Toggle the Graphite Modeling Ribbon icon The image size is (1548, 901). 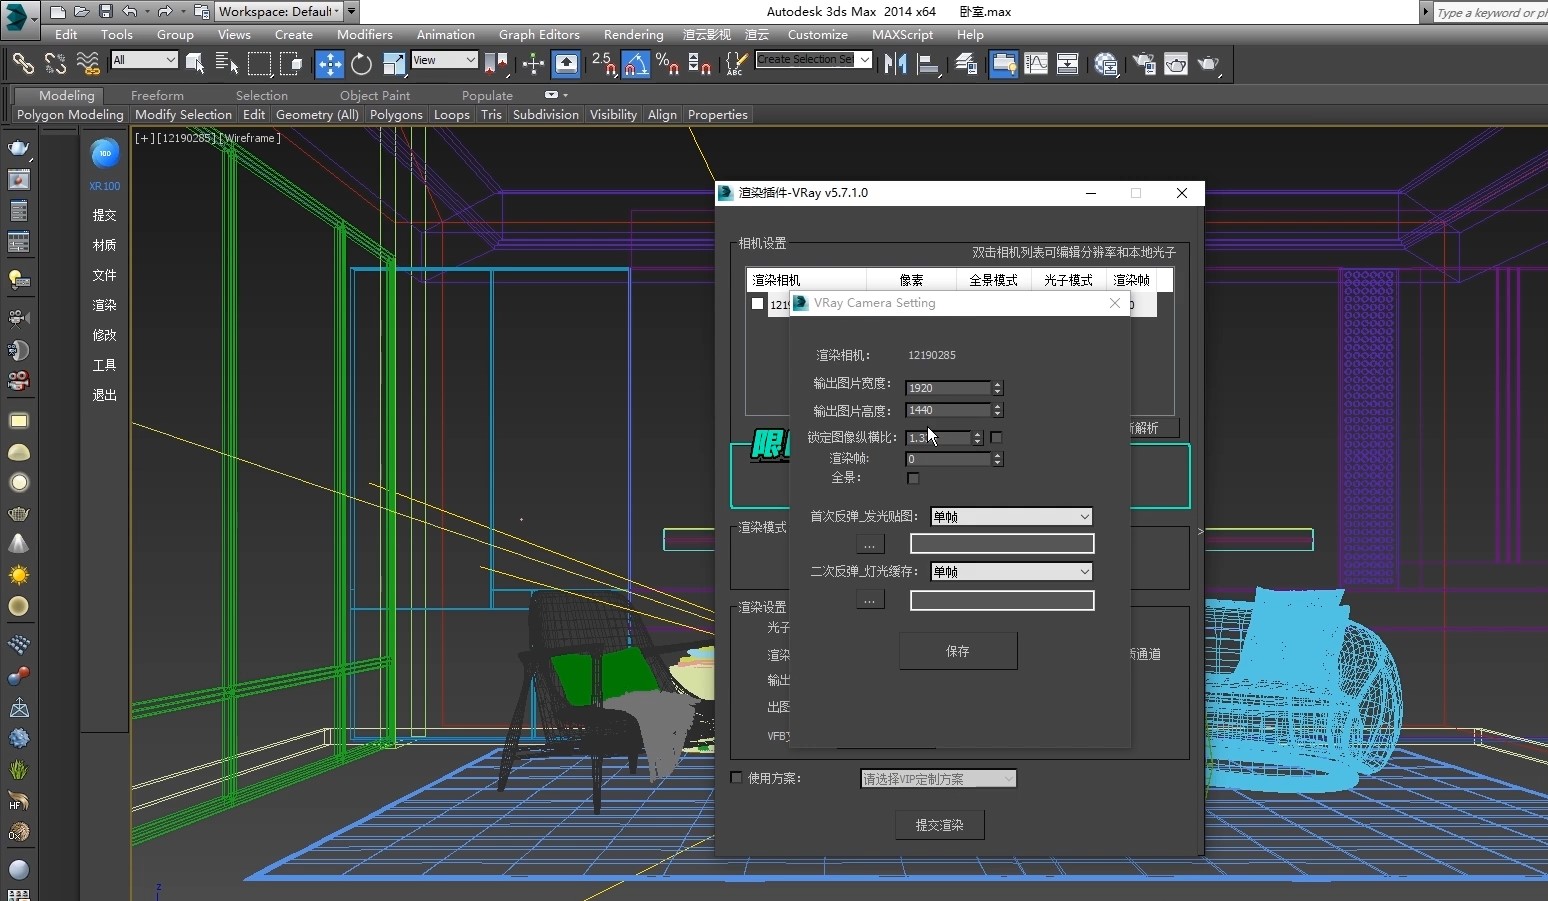pos(1003,64)
